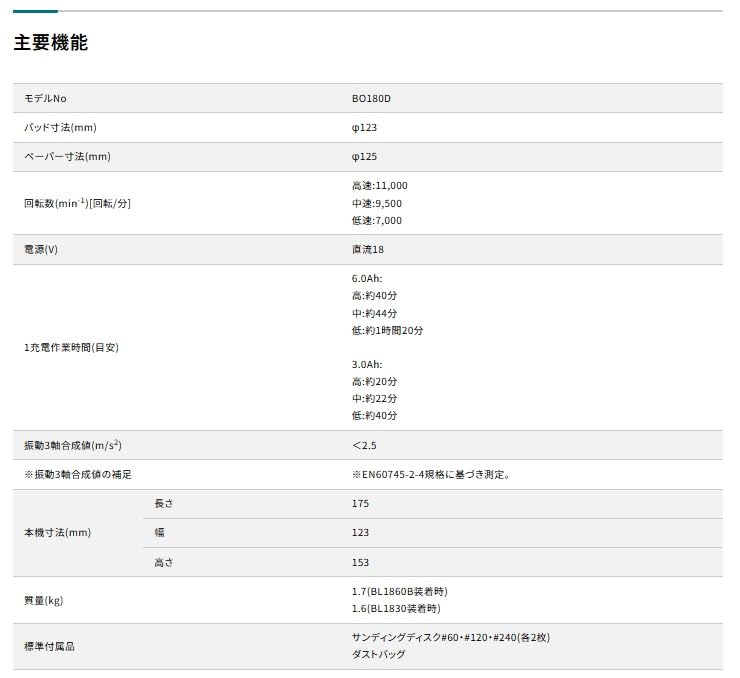Select the 長さ dimension sub-label
The width and height of the screenshot is (740, 678).
[163, 504]
